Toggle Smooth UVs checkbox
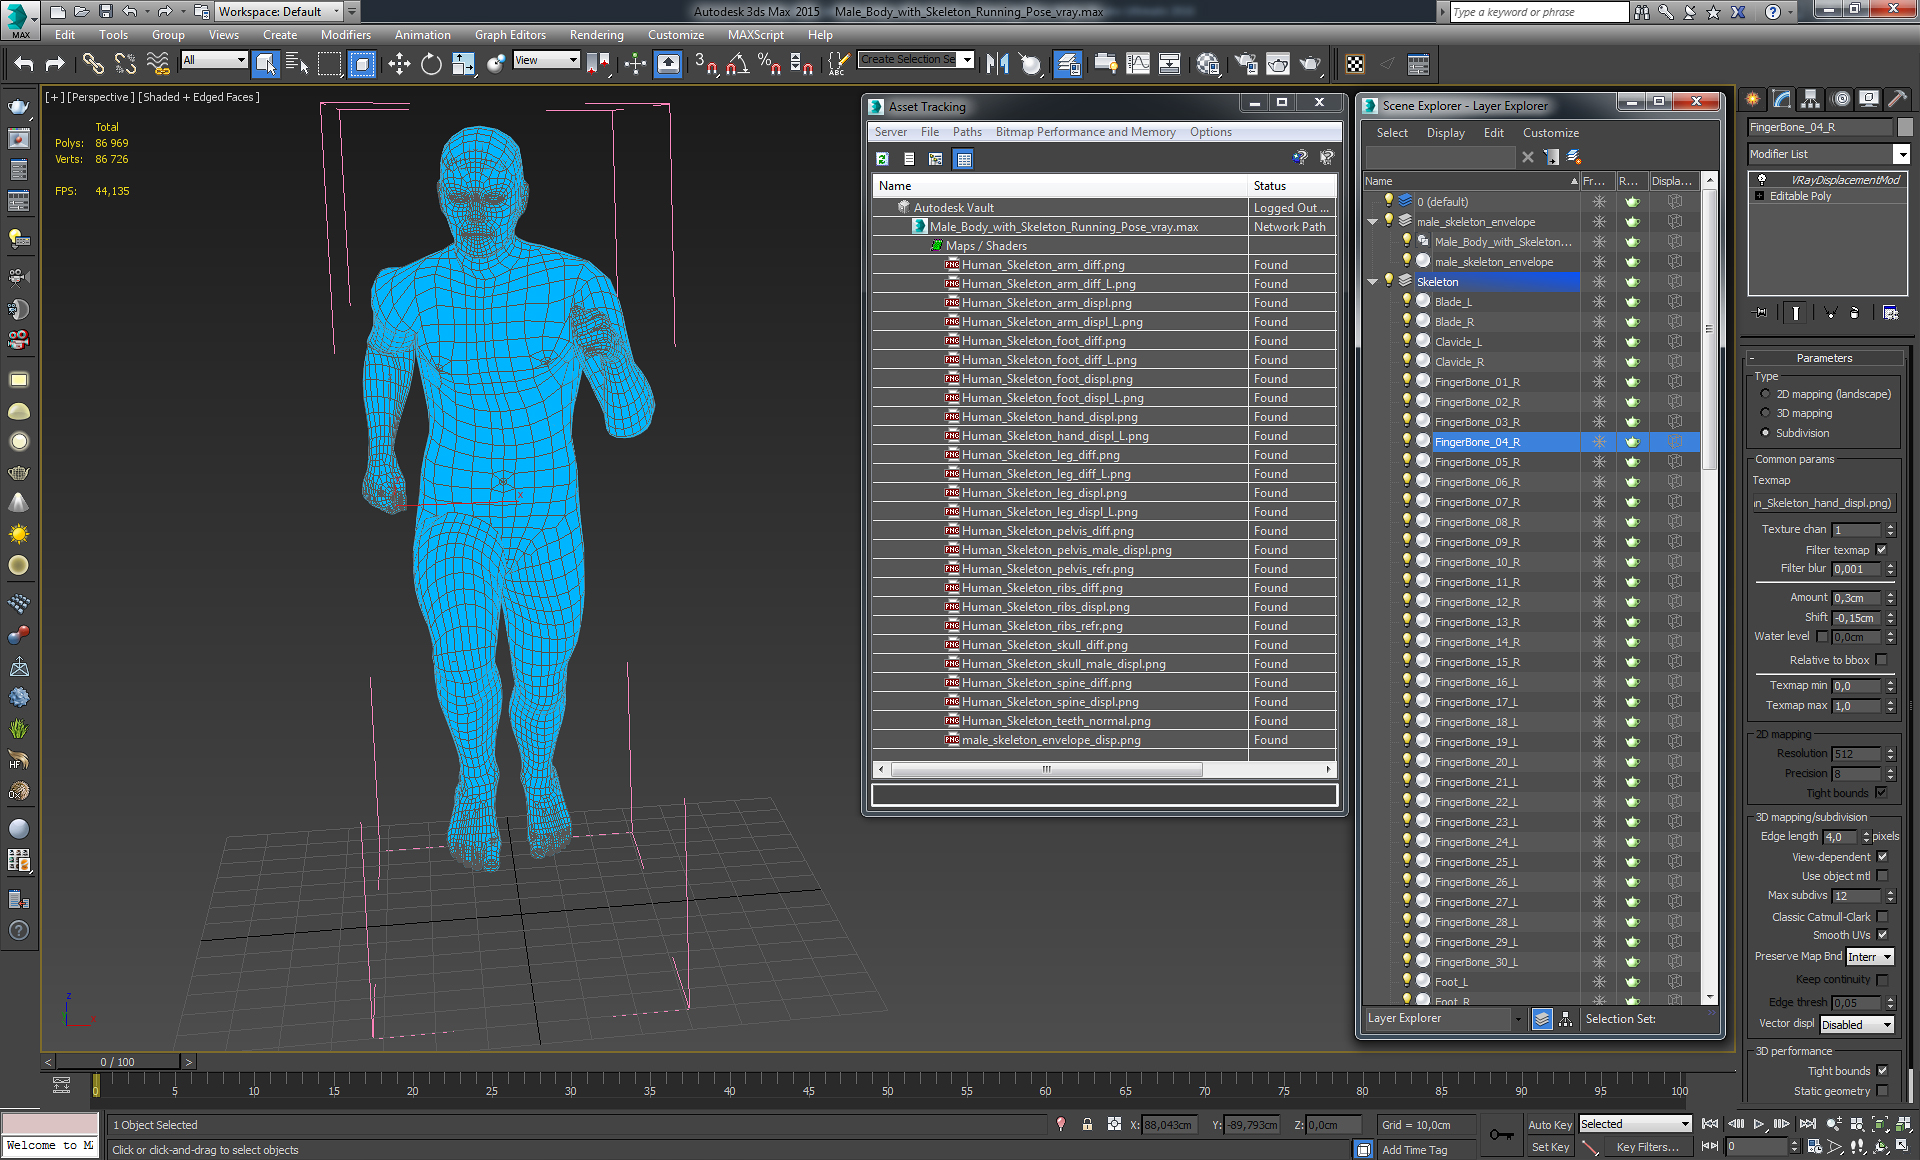 tap(1882, 935)
